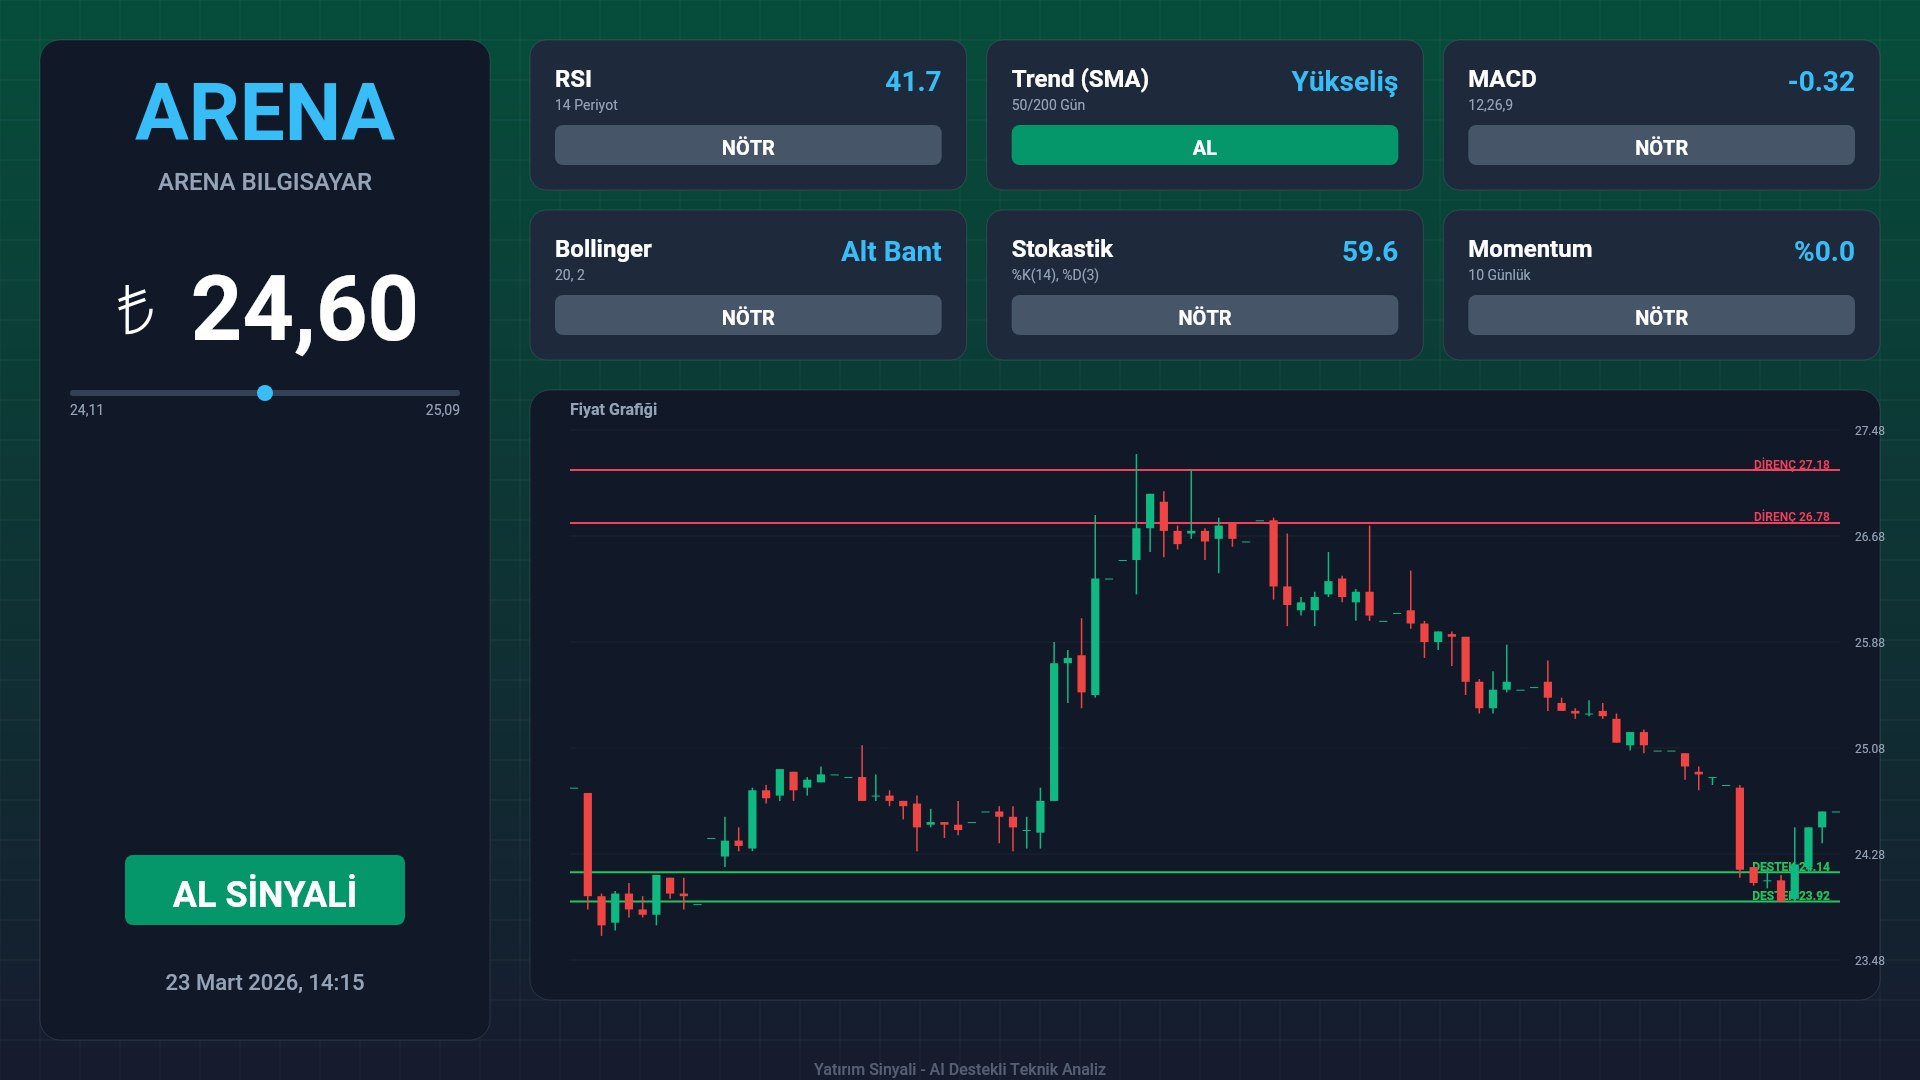Click the Turkish Lira currency symbol
The image size is (1920, 1080).
pyautogui.click(x=135, y=310)
